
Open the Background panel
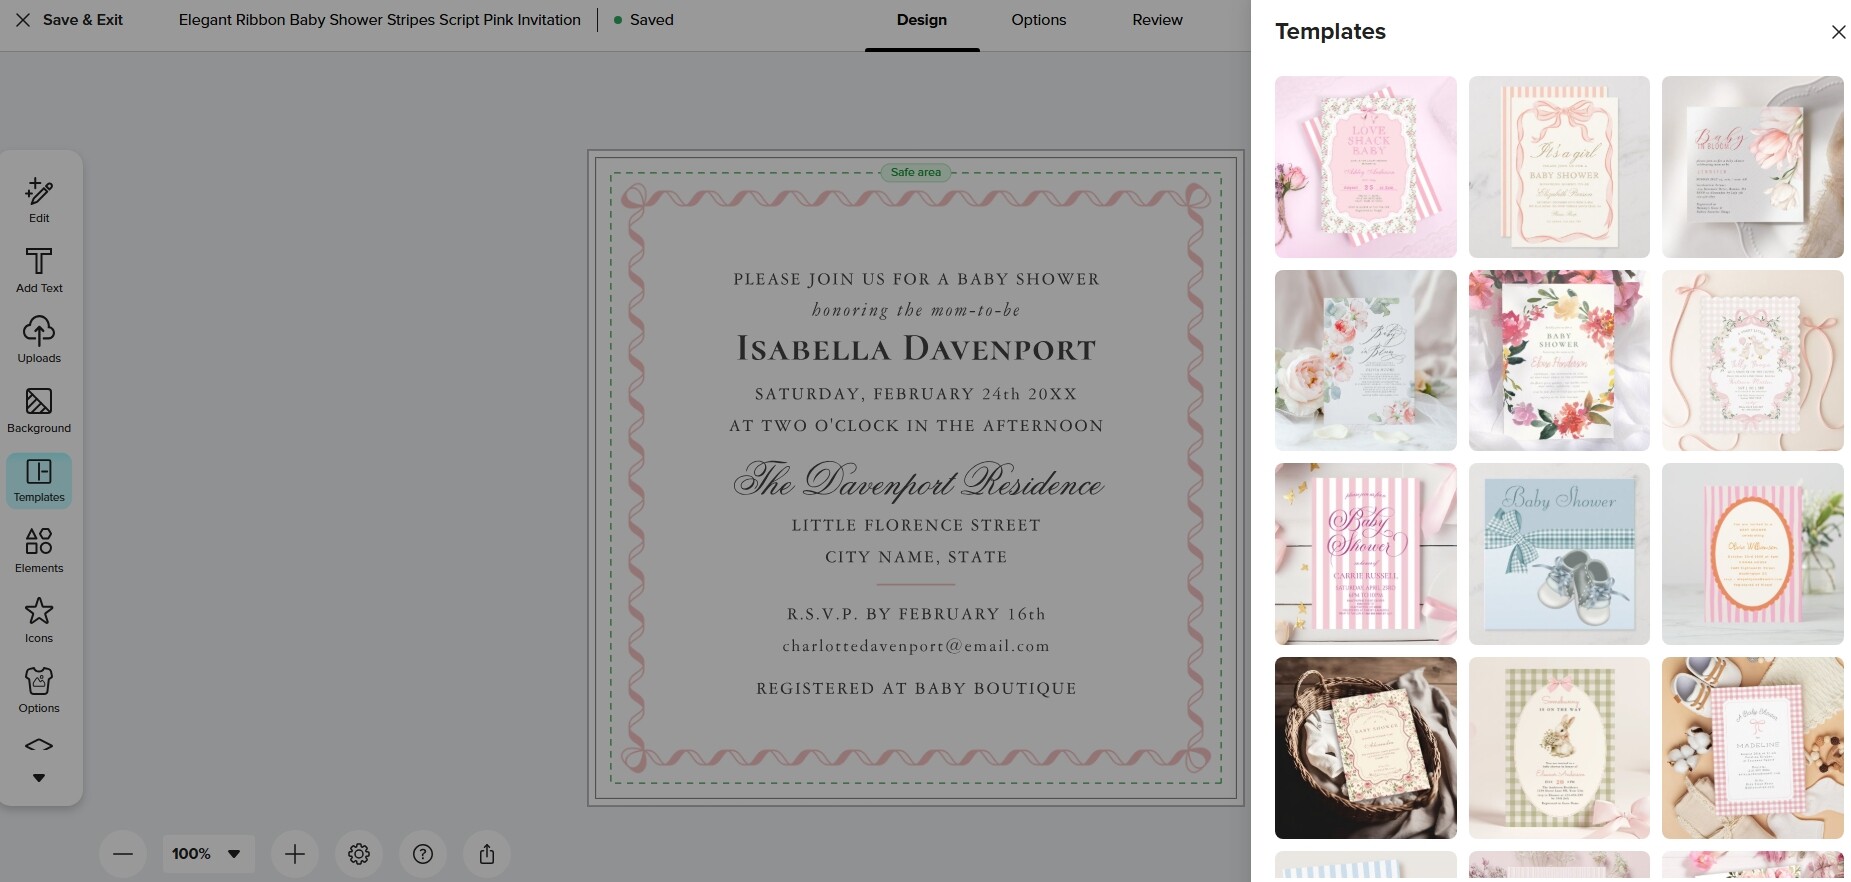point(39,410)
